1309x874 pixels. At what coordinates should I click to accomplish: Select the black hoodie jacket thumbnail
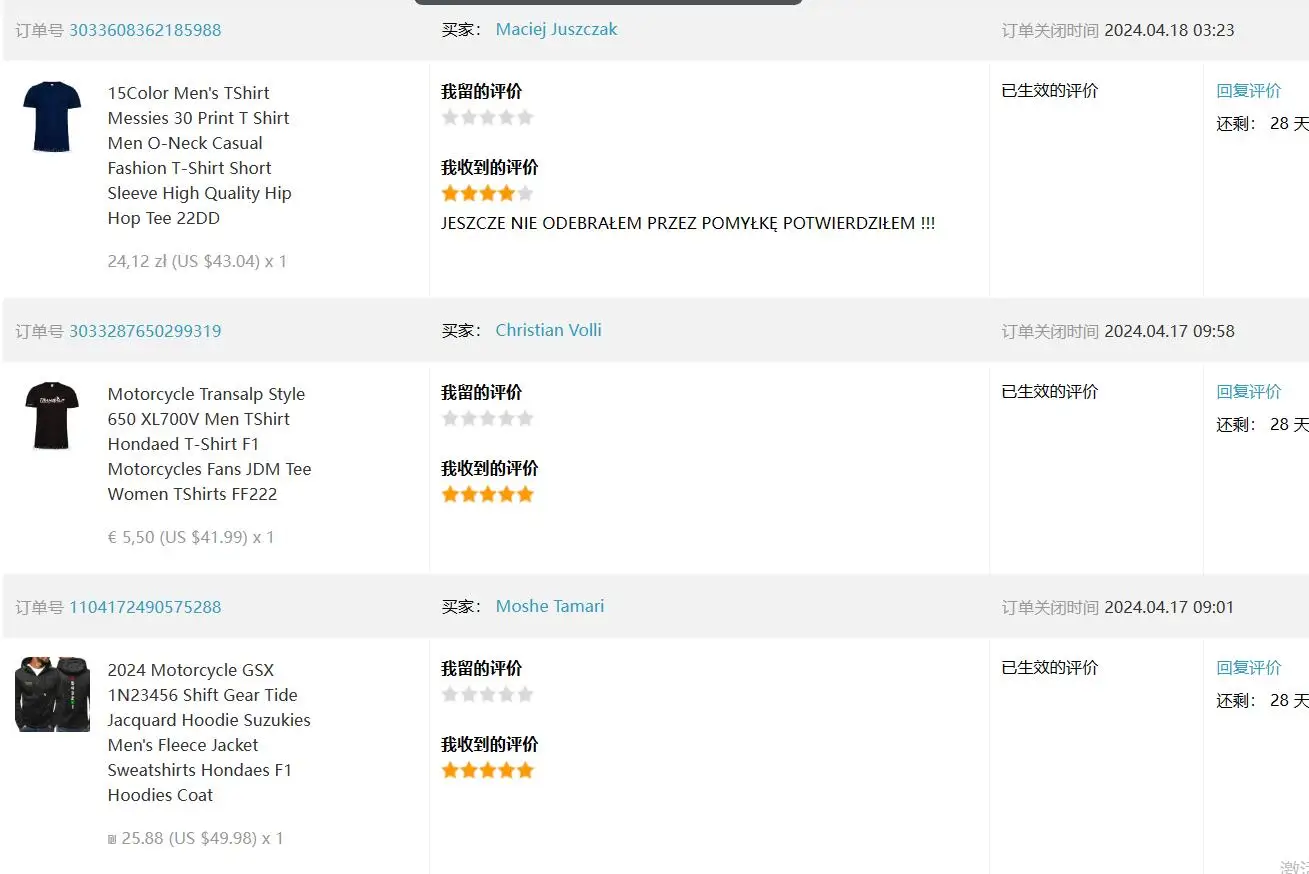click(x=52, y=694)
